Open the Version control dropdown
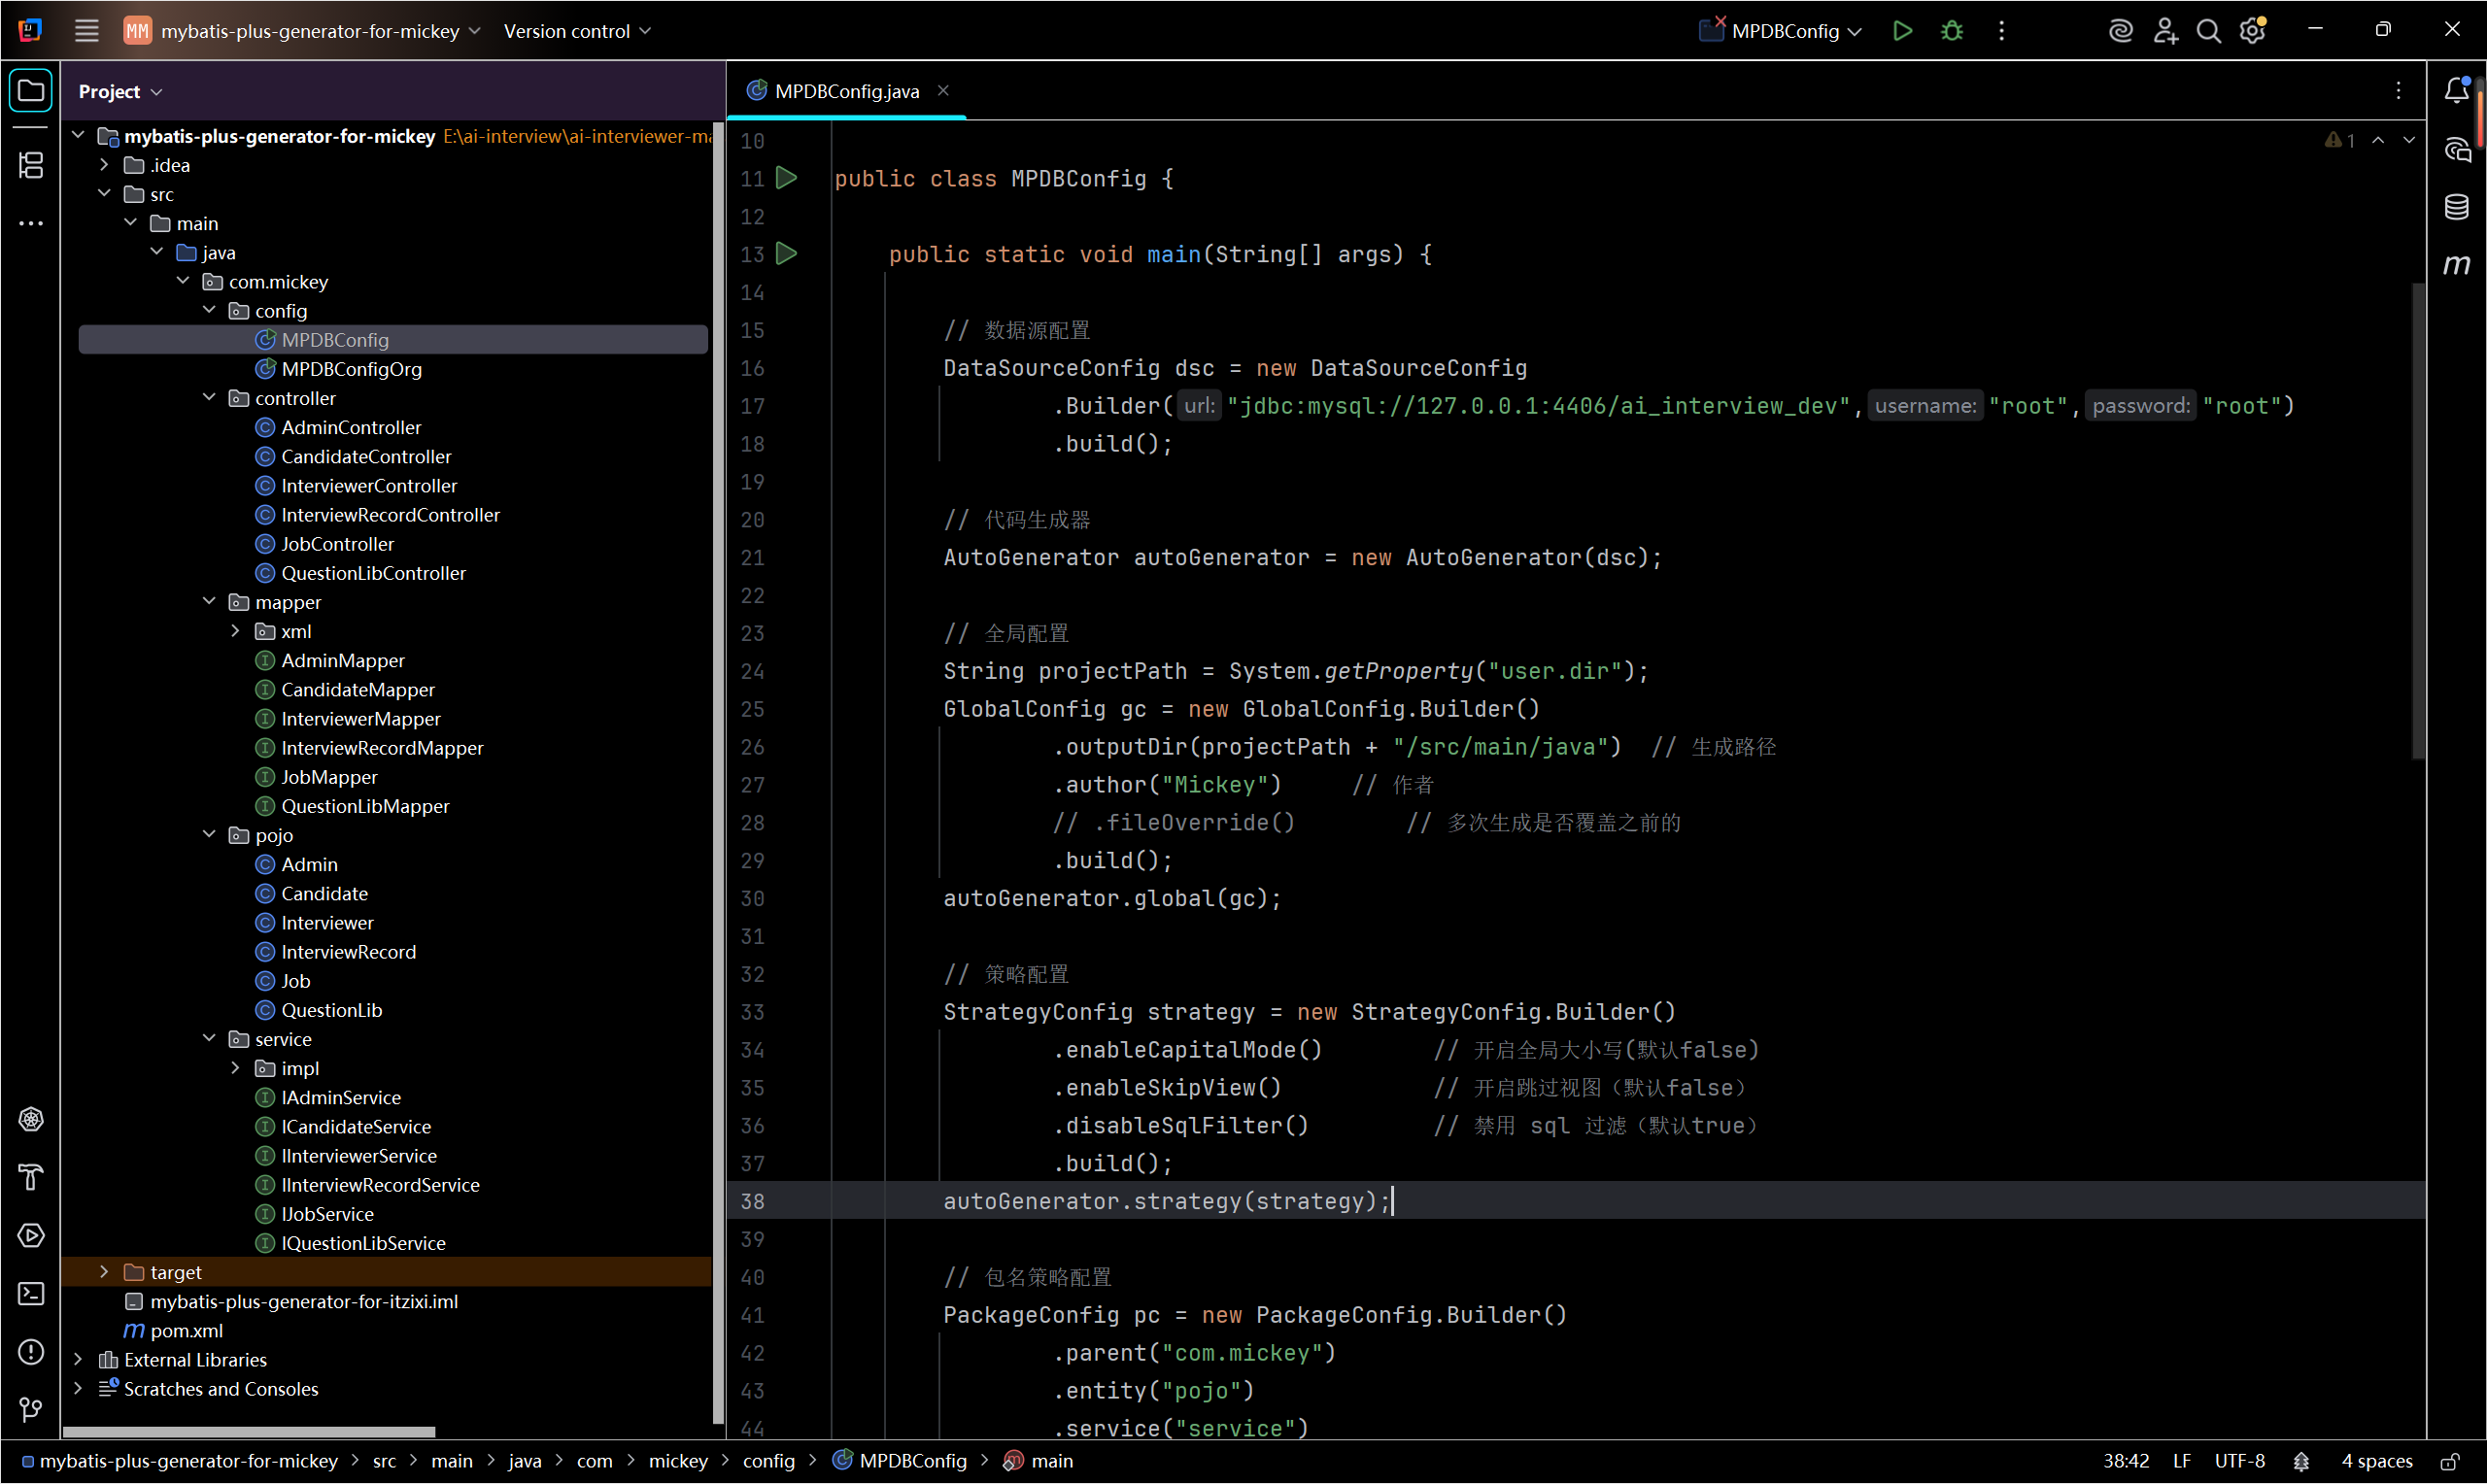 pos(577,31)
